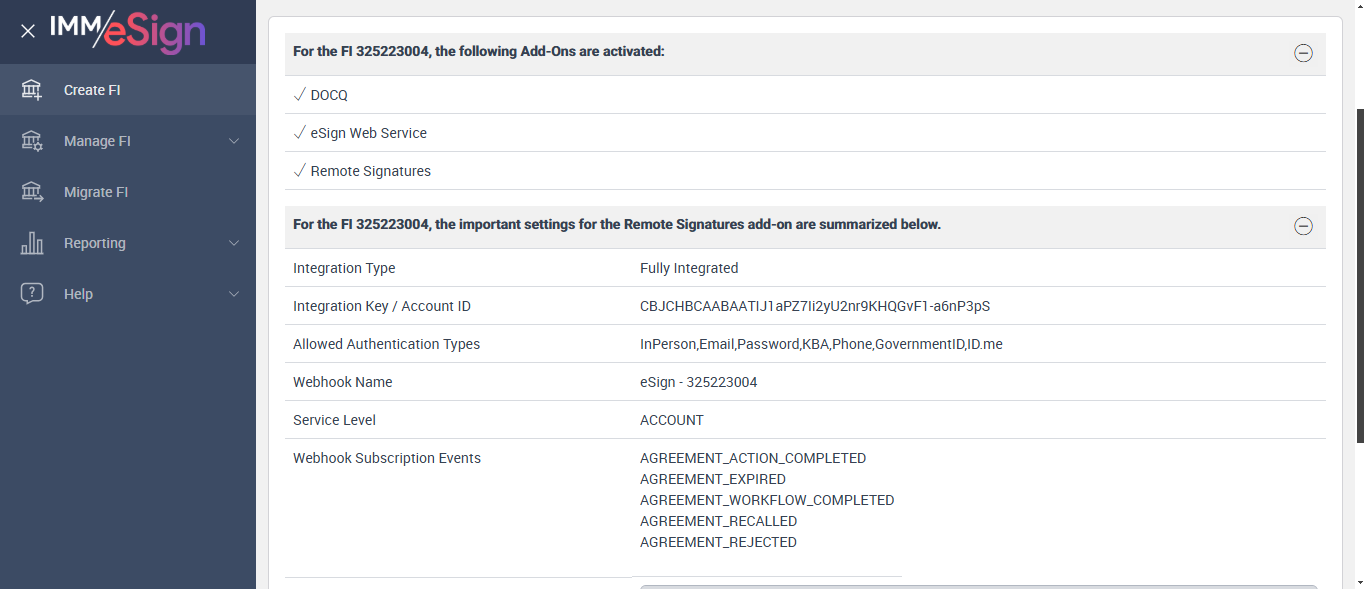The height and width of the screenshot is (589, 1366).
Task: Click the Manage FI gear-bank icon
Action: 32,141
